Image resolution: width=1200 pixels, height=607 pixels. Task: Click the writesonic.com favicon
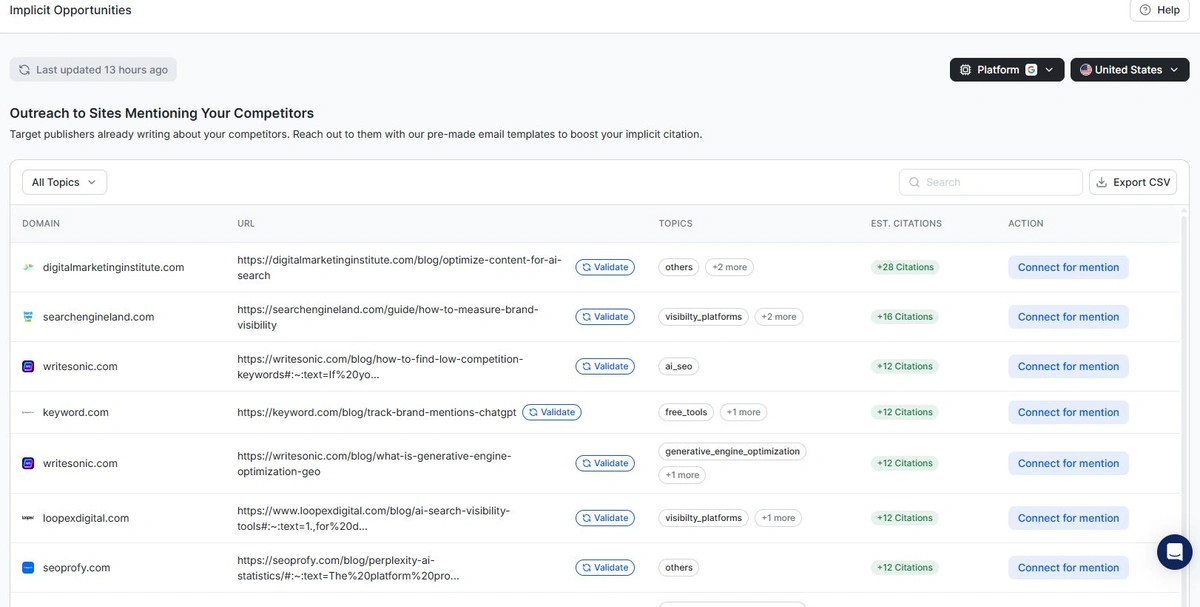27,366
